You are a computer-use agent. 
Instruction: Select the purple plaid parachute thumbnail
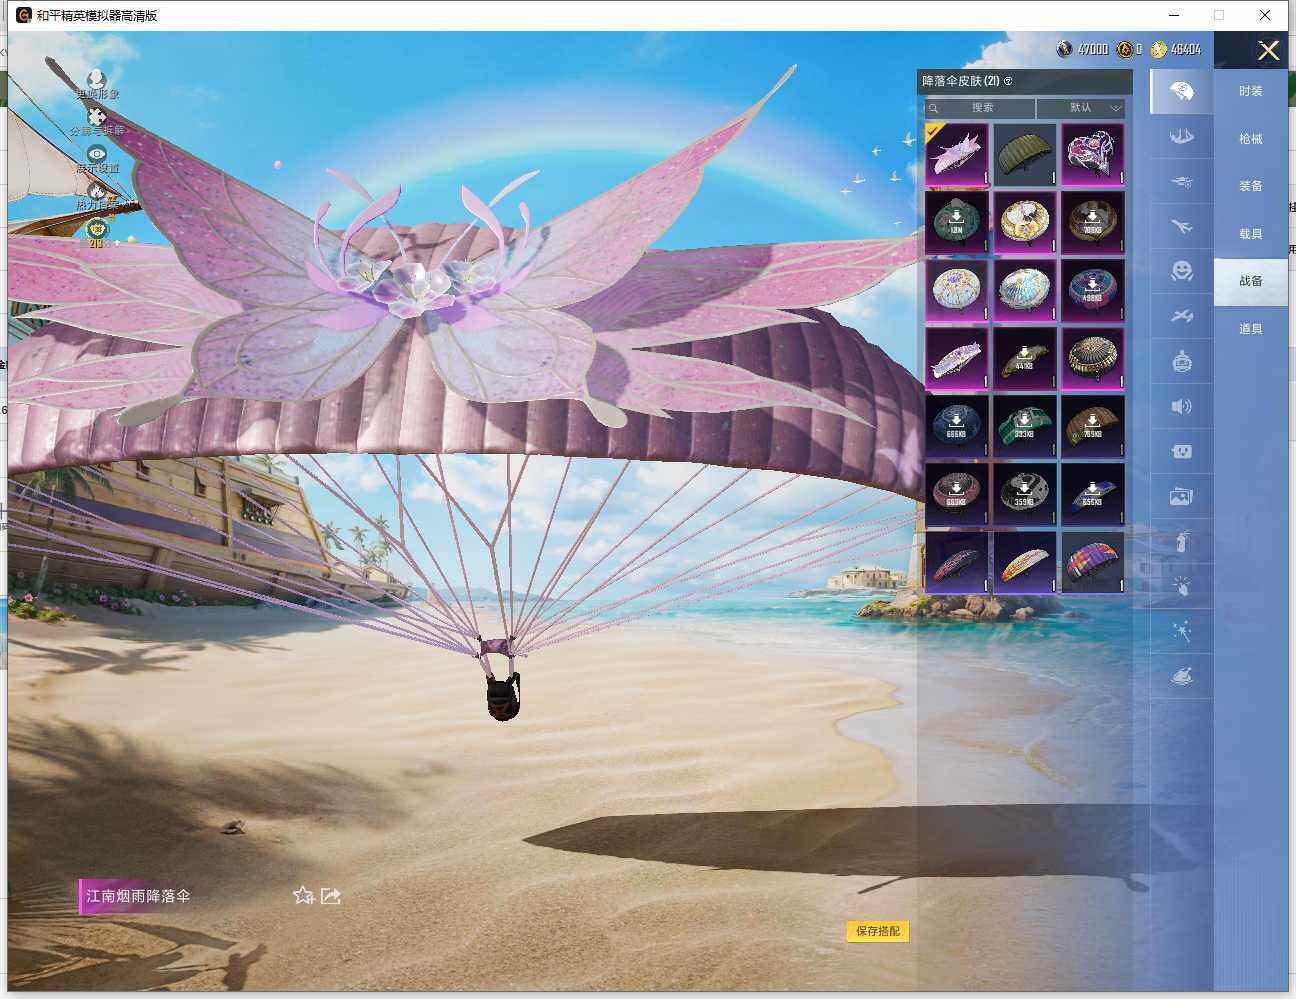pos(1093,562)
